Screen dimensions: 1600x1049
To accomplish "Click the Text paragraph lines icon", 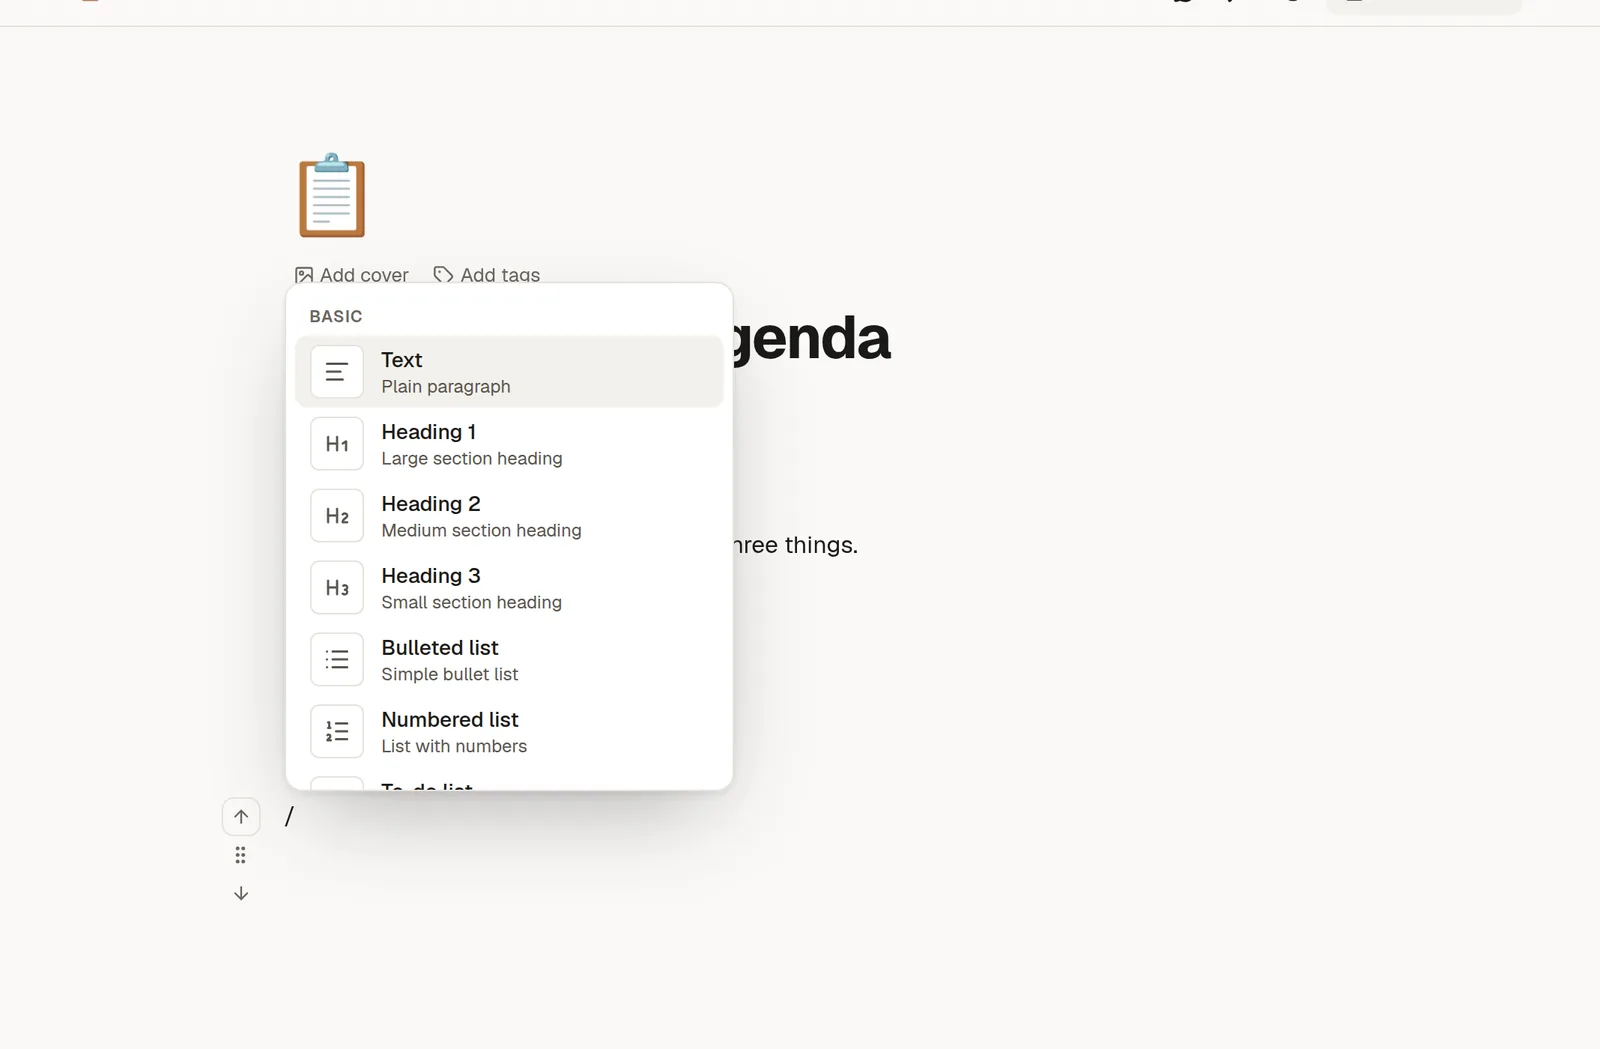I will [x=337, y=372].
